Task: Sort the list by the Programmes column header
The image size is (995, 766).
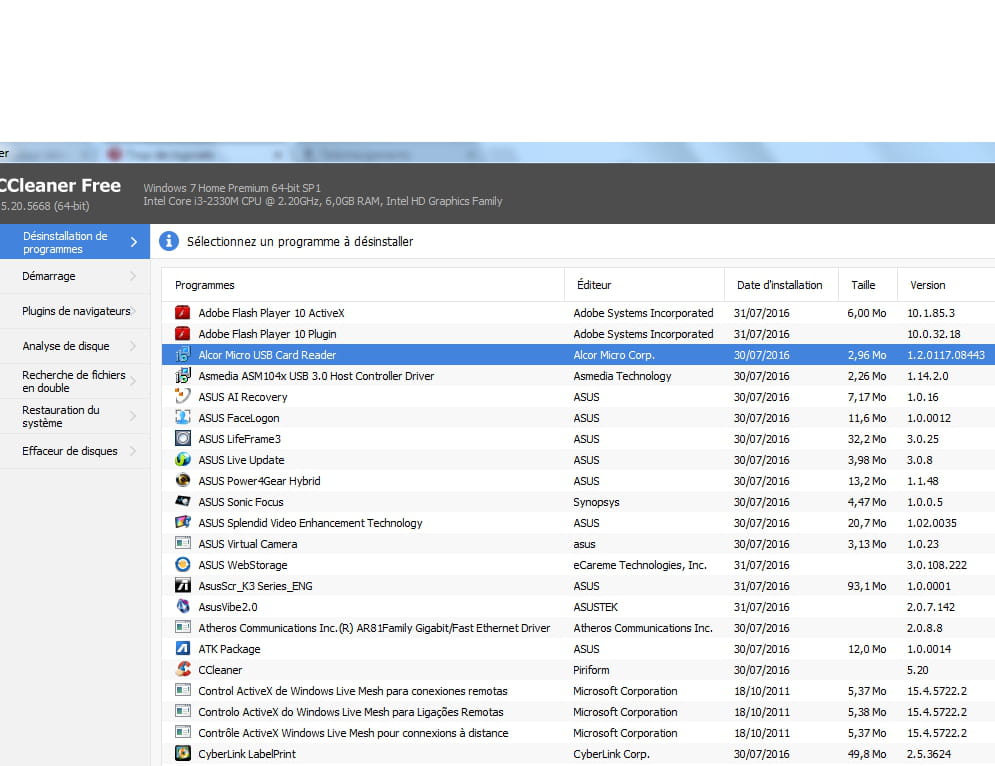Action: click(364, 285)
